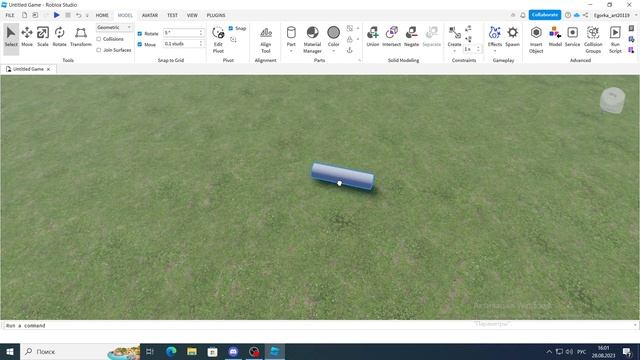Launch the Align Tool

tap(266, 40)
